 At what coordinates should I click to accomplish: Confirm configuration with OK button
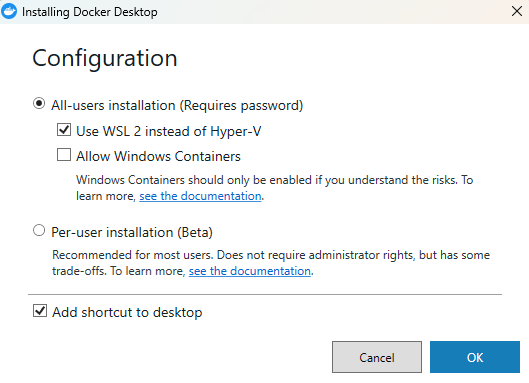point(475,357)
